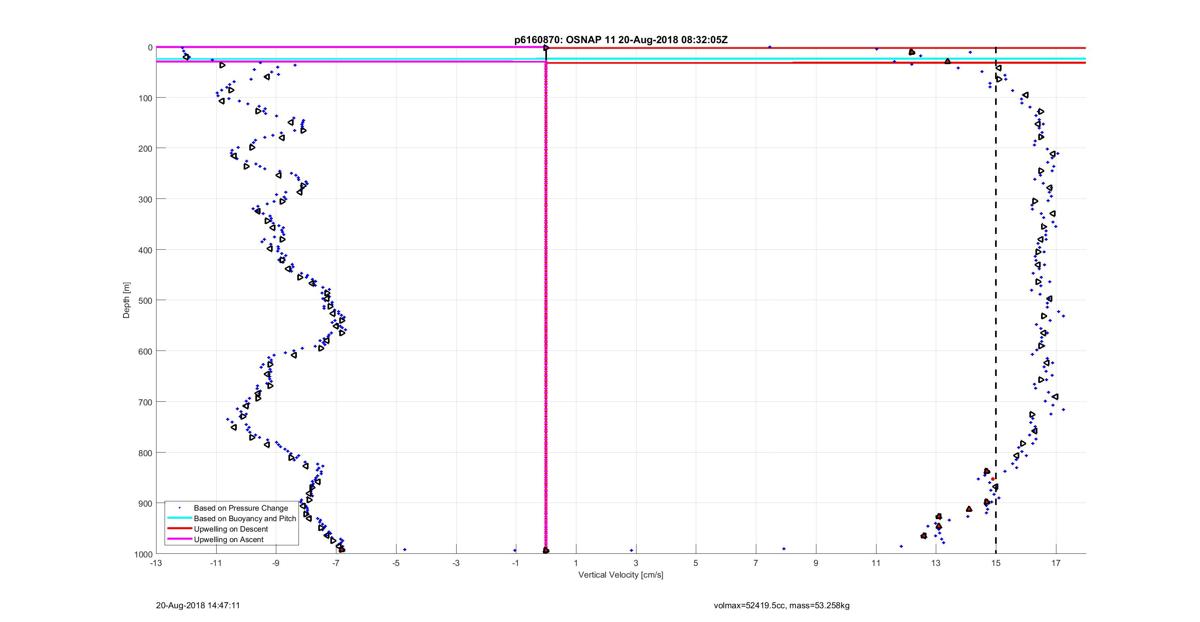1200x622 pixels.
Task: Click x-axis tick label '11'
Action: point(876,563)
